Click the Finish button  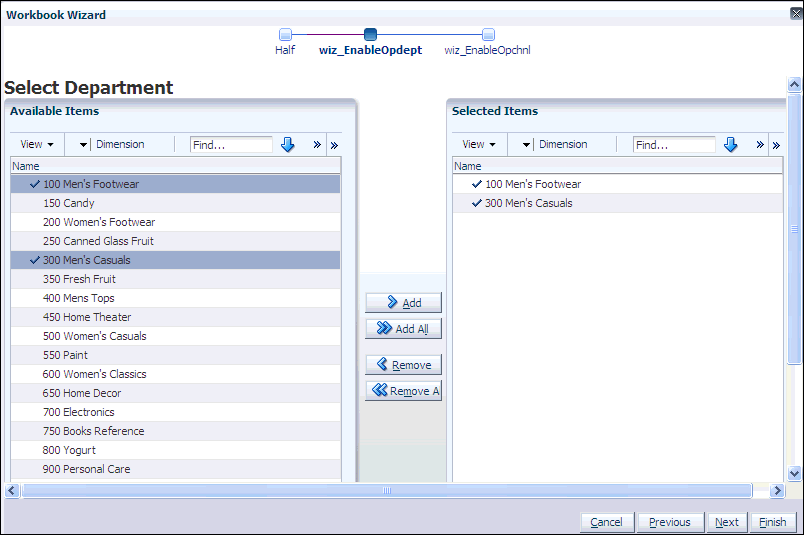pos(773,522)
